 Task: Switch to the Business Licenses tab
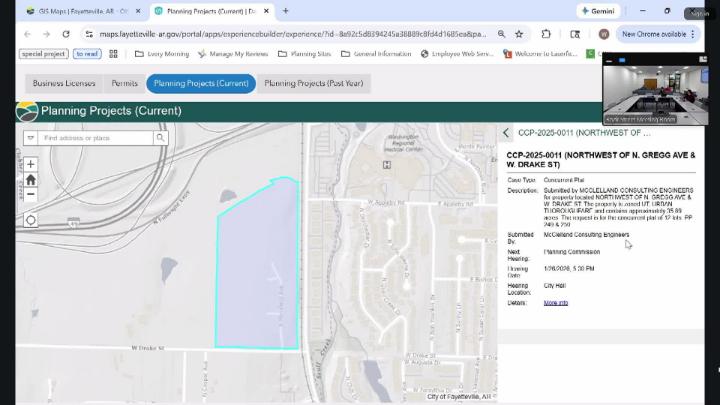(x=64, y=84)
